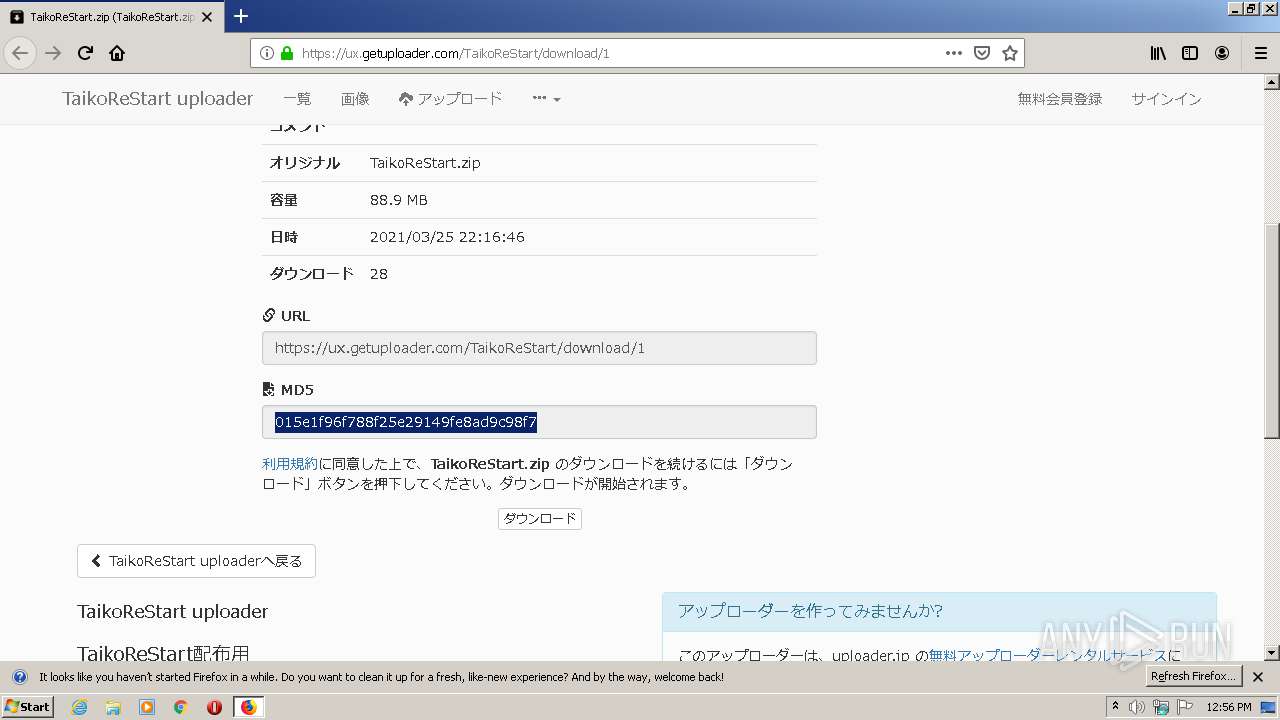The image size is (1280, 720).
Task: Open the 利用規約 terms link
Action: point(290,464)
